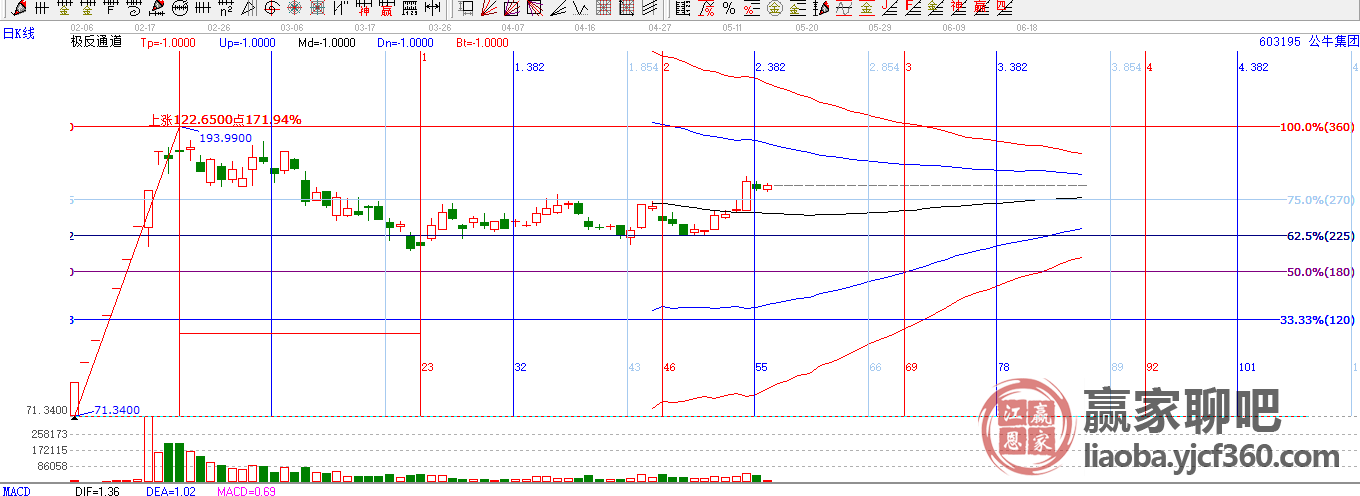Click the 日K线 period label
Image resolution: width=1360 pixels, height=496 pixels.
click(x=18, y=33)
